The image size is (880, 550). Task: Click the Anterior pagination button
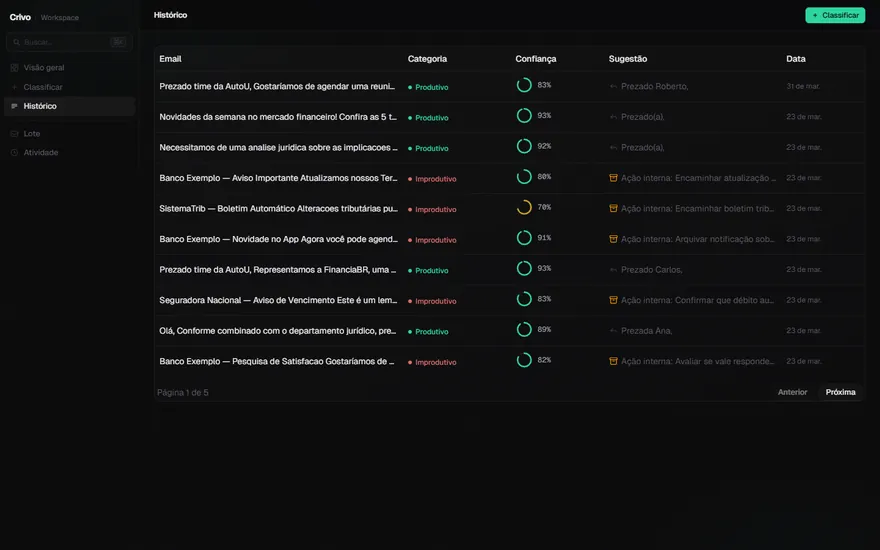(792, 392)
